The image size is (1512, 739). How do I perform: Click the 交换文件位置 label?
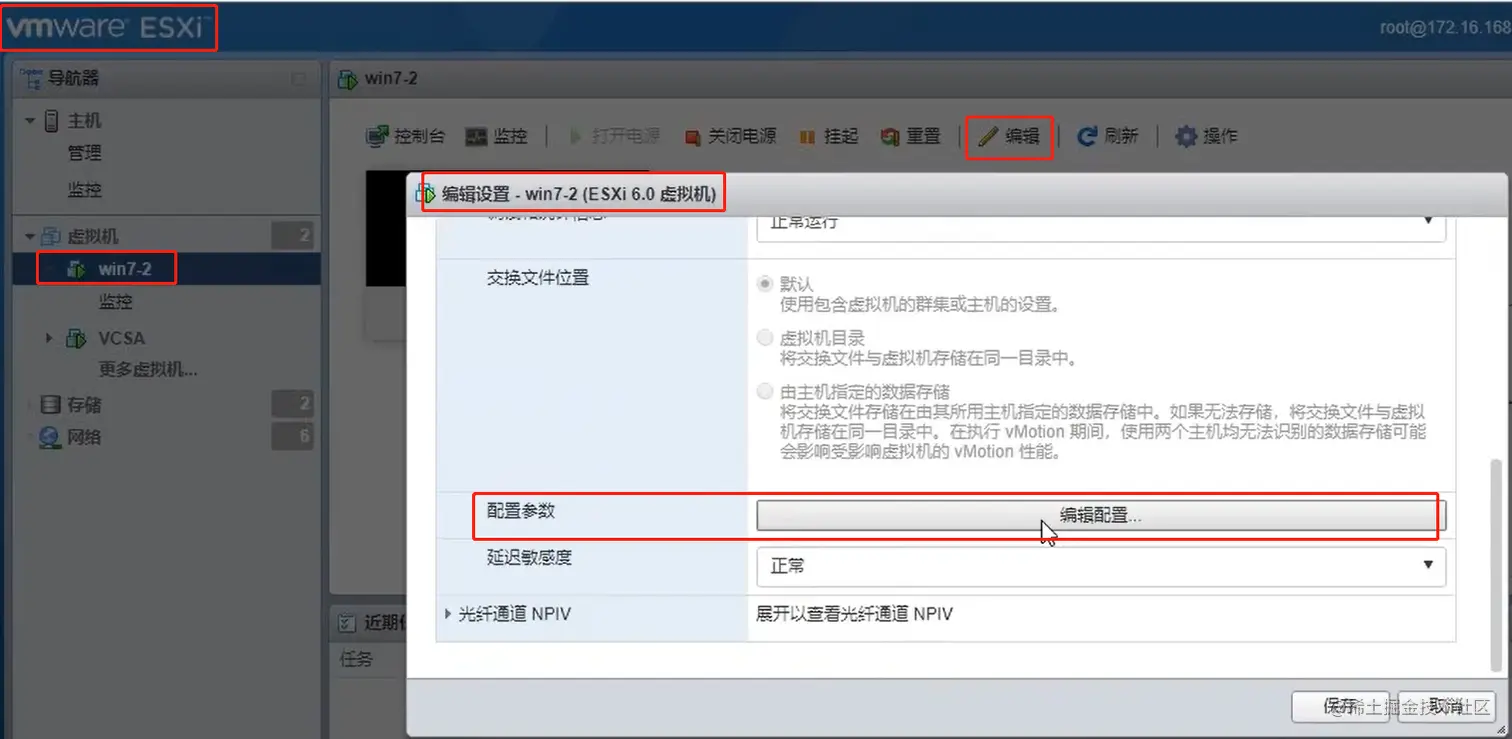[x=538, y=278]
